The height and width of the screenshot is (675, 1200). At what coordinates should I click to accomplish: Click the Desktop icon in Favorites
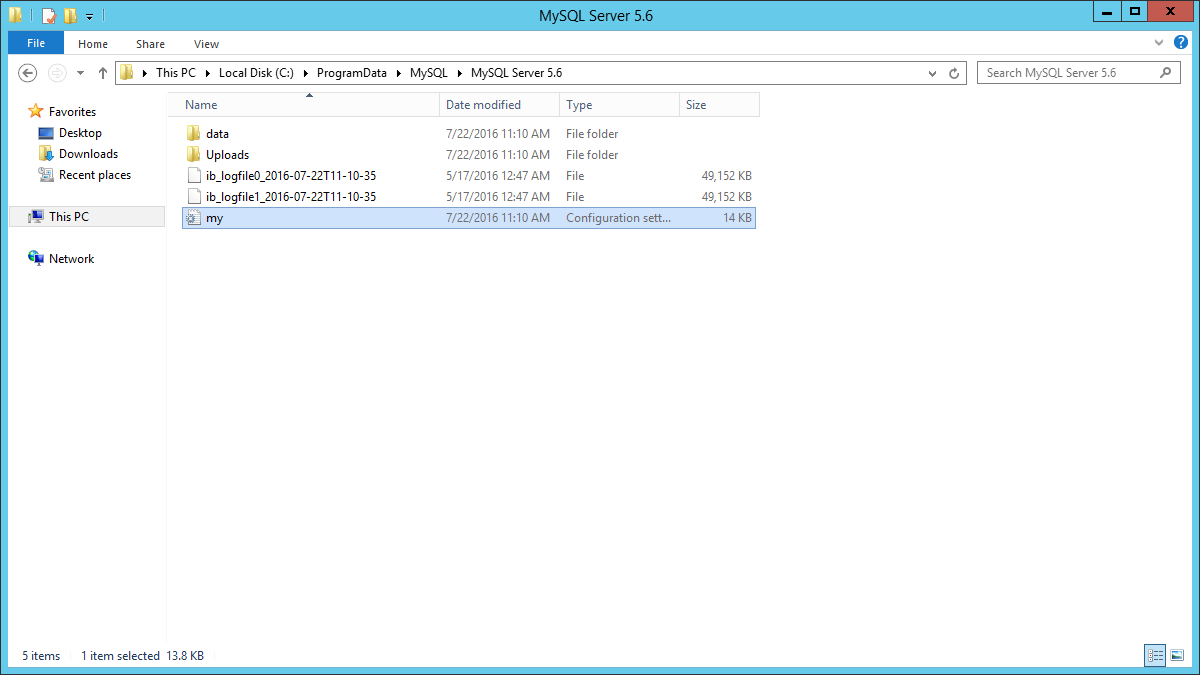tap(45, 133)
